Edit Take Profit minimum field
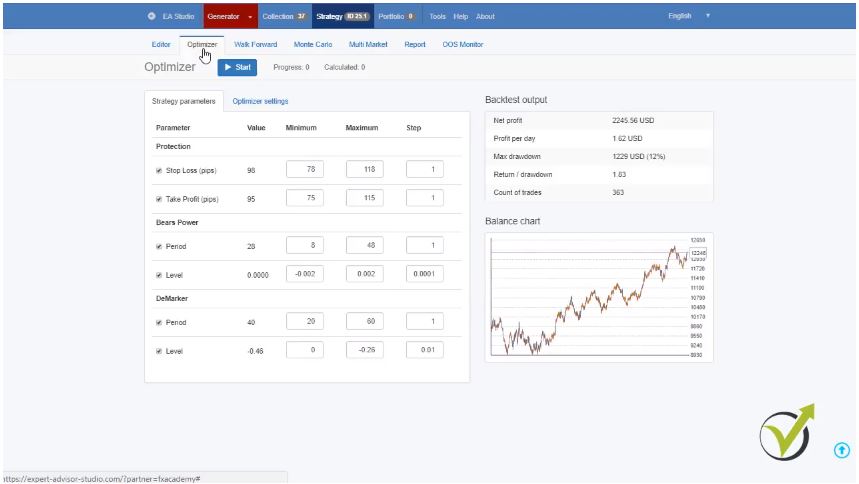 [305, 198]
